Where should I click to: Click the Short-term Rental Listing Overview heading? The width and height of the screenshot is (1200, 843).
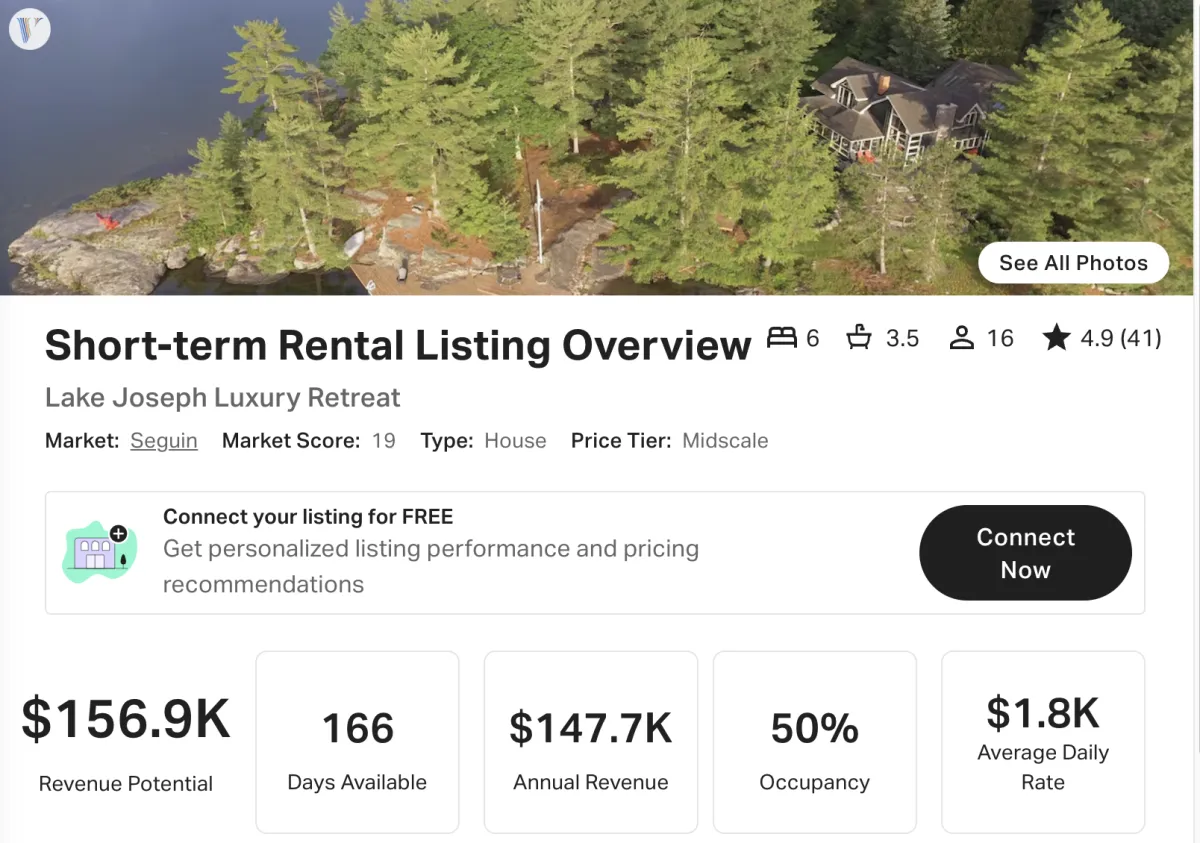coord(398,346)
